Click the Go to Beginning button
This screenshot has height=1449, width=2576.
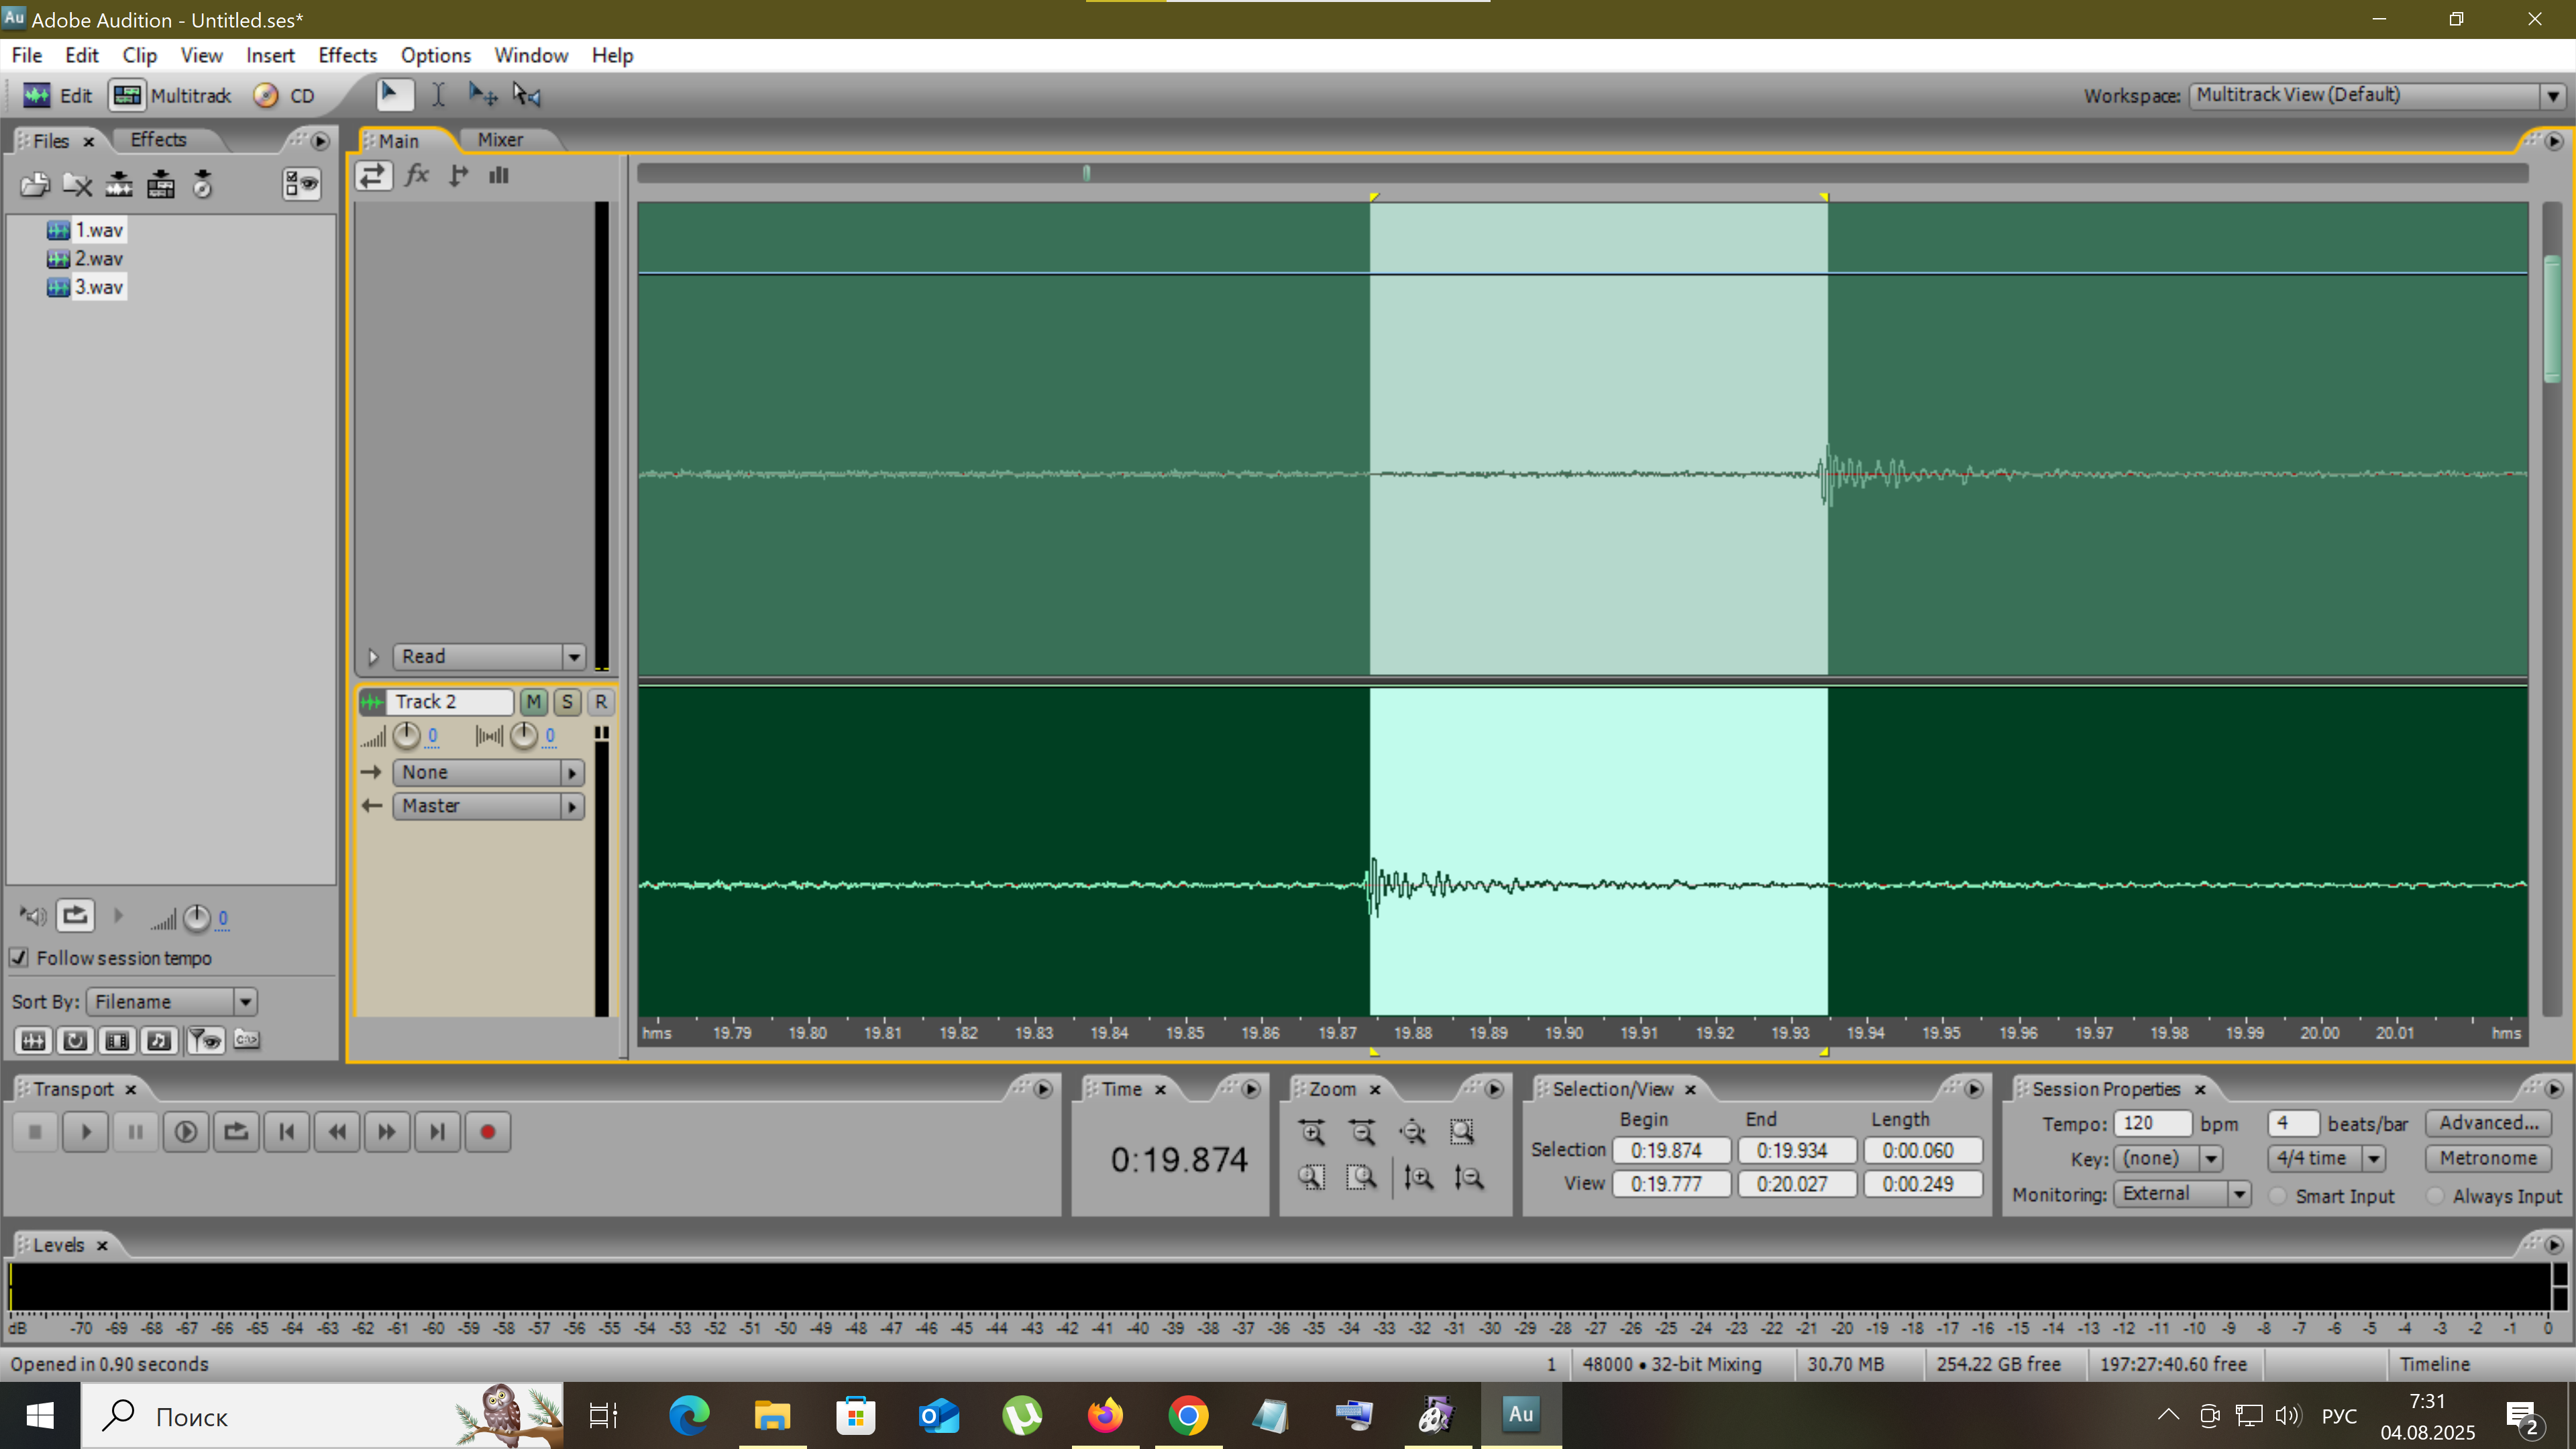coord(287,1132)
